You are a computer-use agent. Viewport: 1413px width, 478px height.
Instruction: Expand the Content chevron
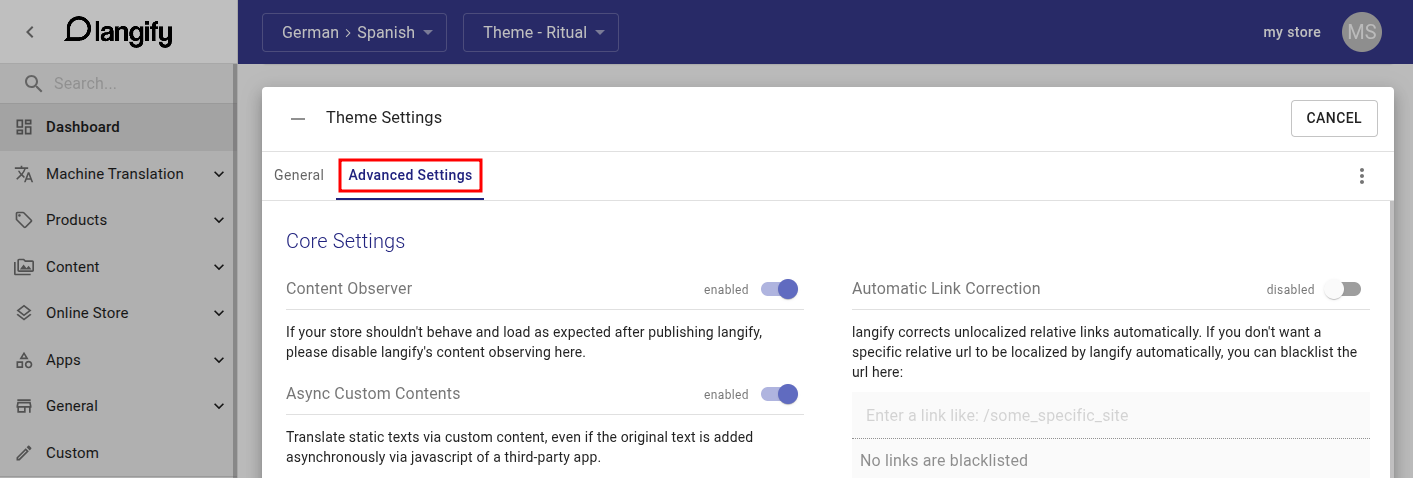(219, 267)
